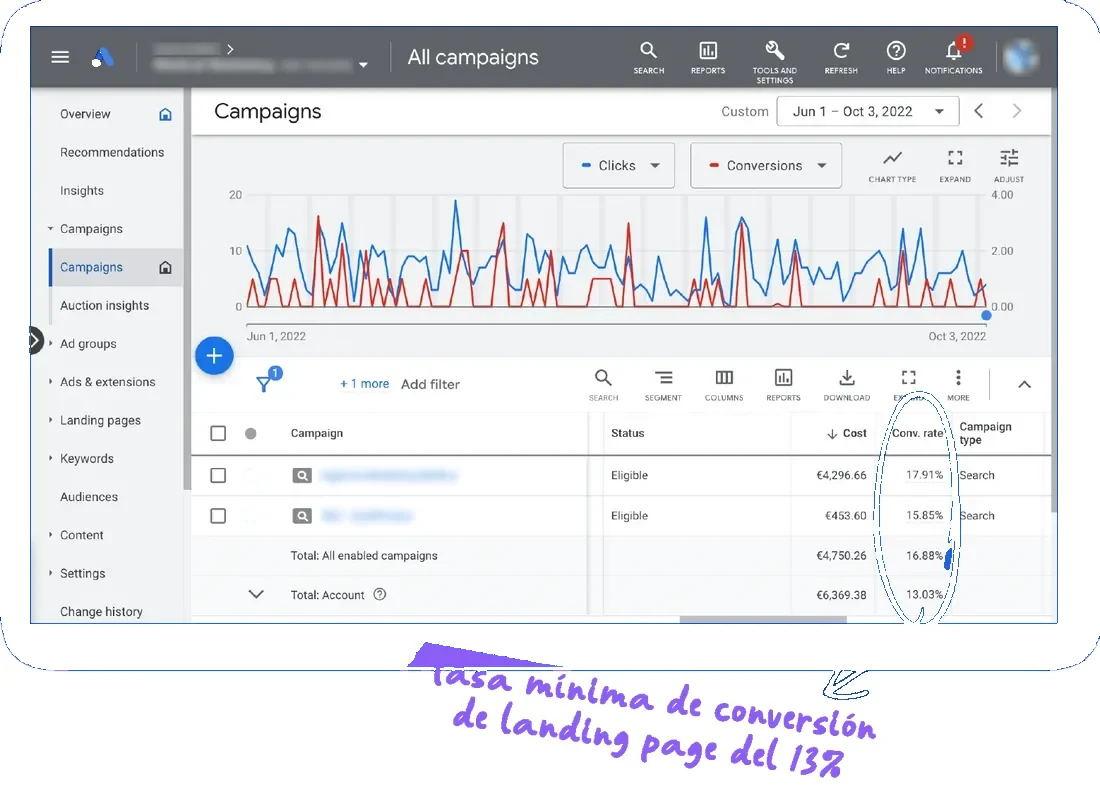
Task: Click the '+ 1 more' filter link
Action: point(365,384)
